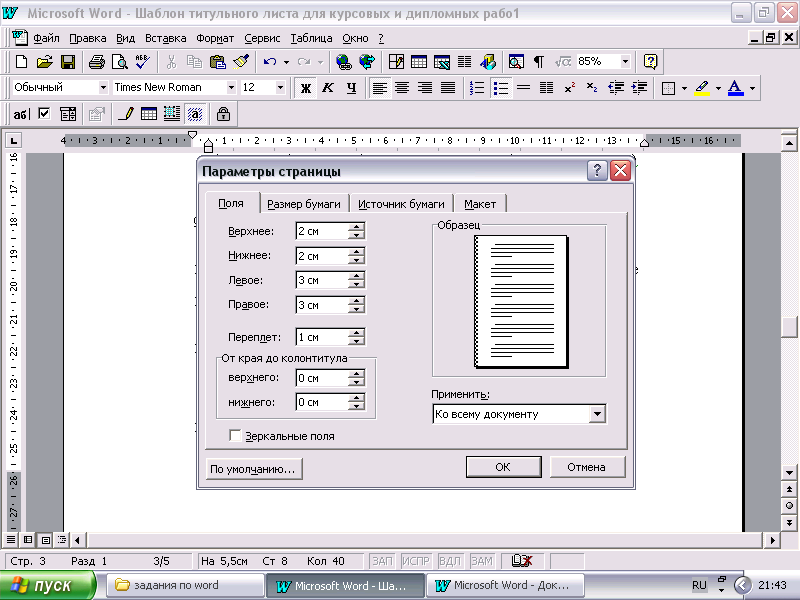Open the highlight color dropdown arrow
Viewport: 800px width, 600px height.
pos(718,88)
